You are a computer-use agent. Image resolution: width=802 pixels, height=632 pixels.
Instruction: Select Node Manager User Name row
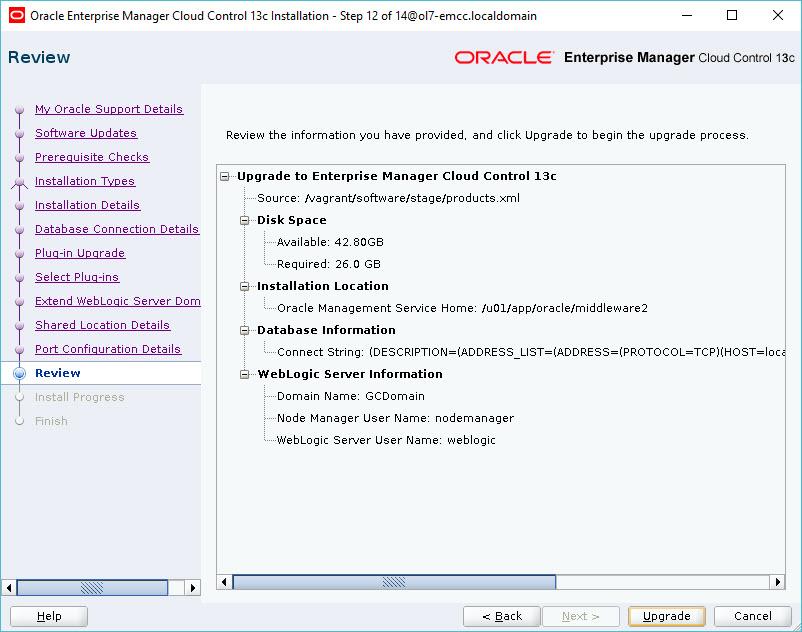395,418
